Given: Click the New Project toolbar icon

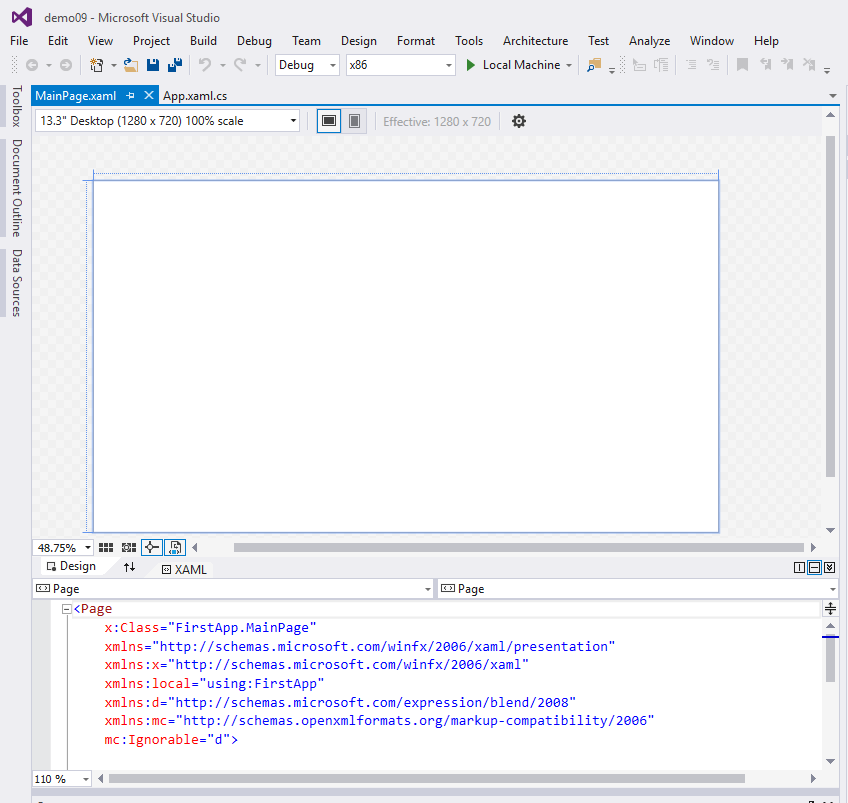Looking at the screenshot, I should tap(97, 65).
